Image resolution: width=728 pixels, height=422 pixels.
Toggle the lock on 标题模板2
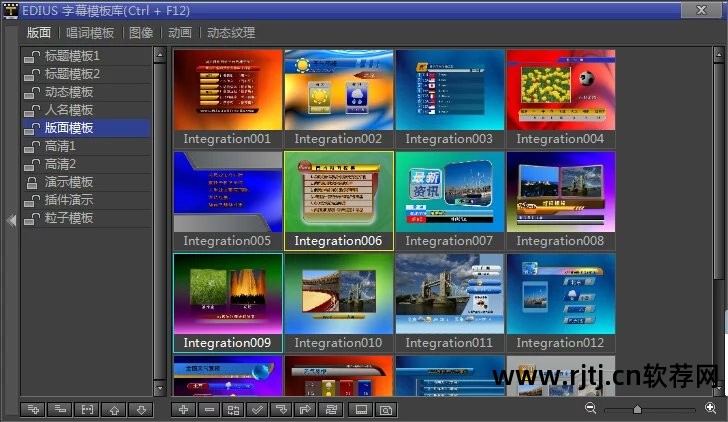32,74
